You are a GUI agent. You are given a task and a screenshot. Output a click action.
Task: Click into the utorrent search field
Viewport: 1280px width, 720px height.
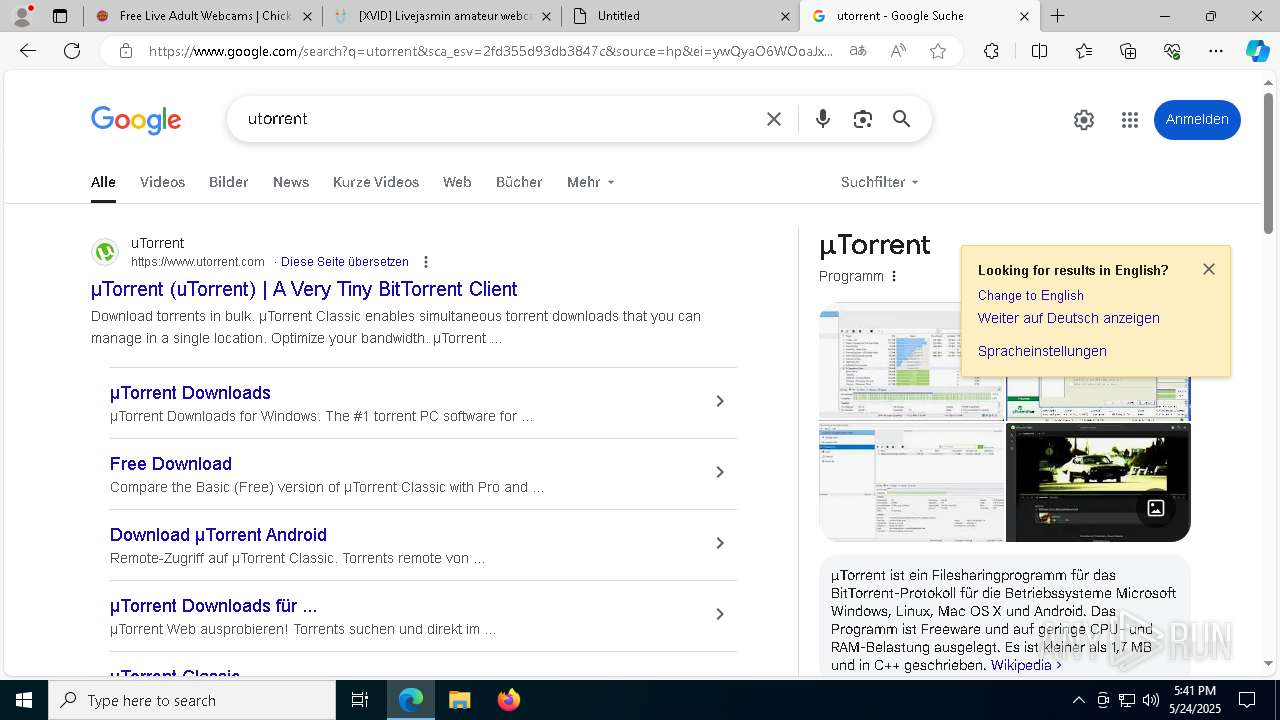[500, 119]
